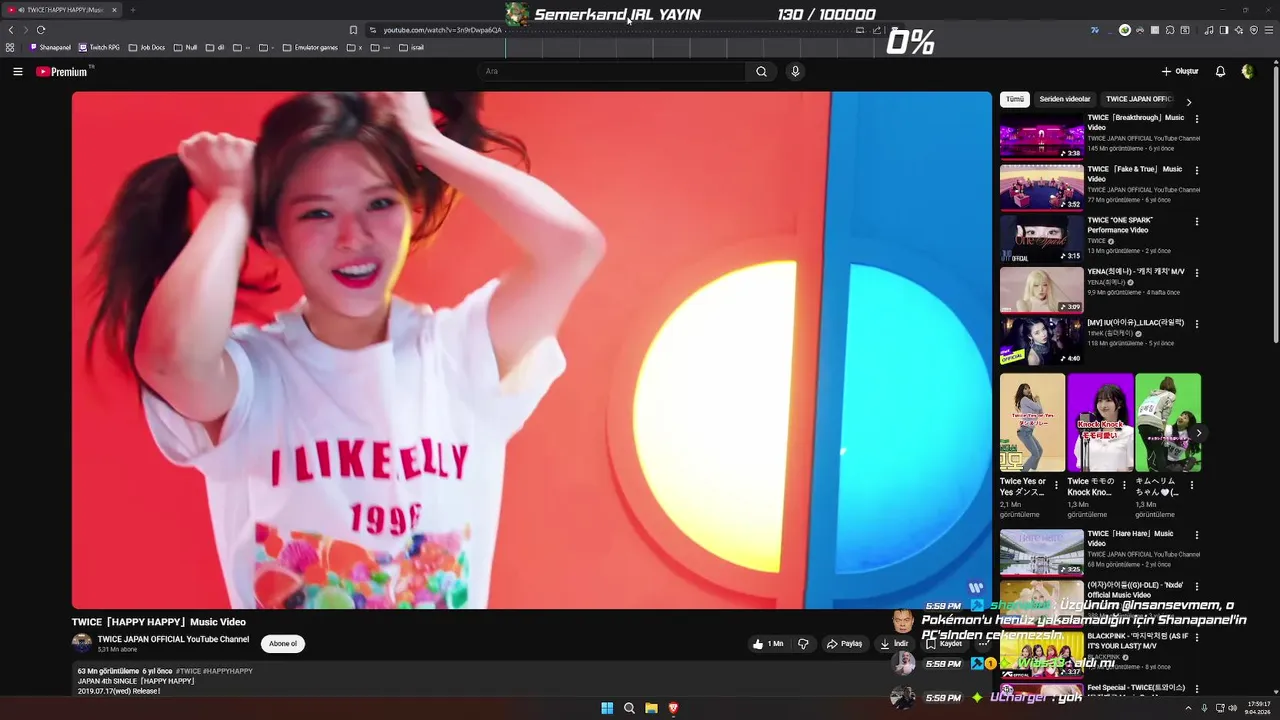Subscribe with the Abone ol button
This screenshot has height=720, width=1280.
coord(283,644)
